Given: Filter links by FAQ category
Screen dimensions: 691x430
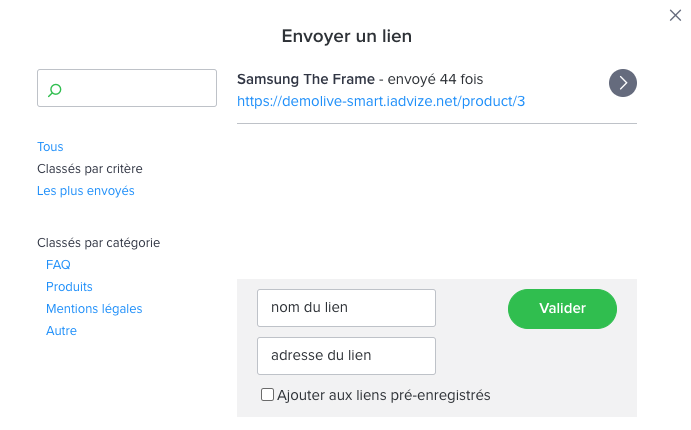Looking at the screenshot, I should tap(58, 265).
